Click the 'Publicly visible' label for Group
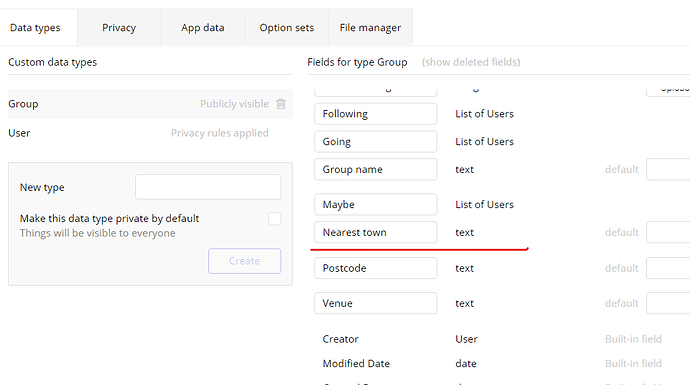 234,104
